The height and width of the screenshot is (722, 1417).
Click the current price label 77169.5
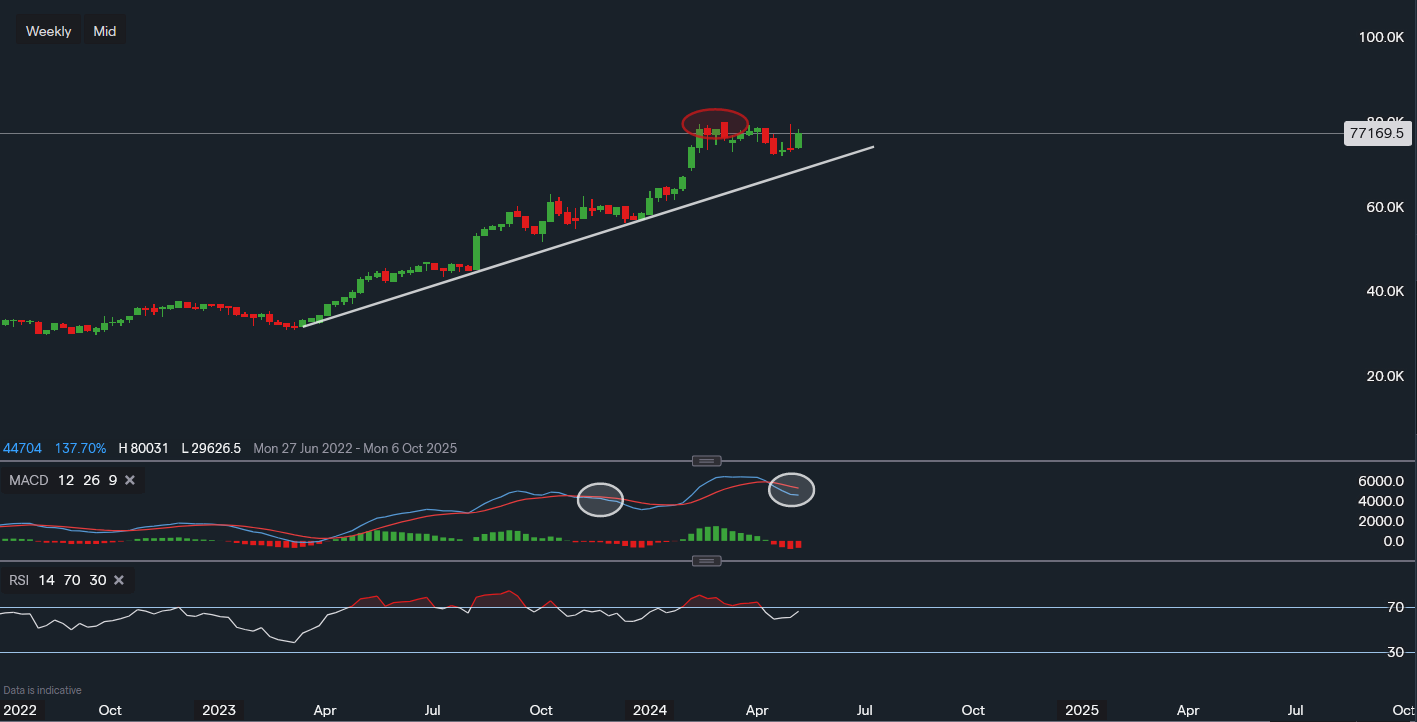click(1376, 133)
